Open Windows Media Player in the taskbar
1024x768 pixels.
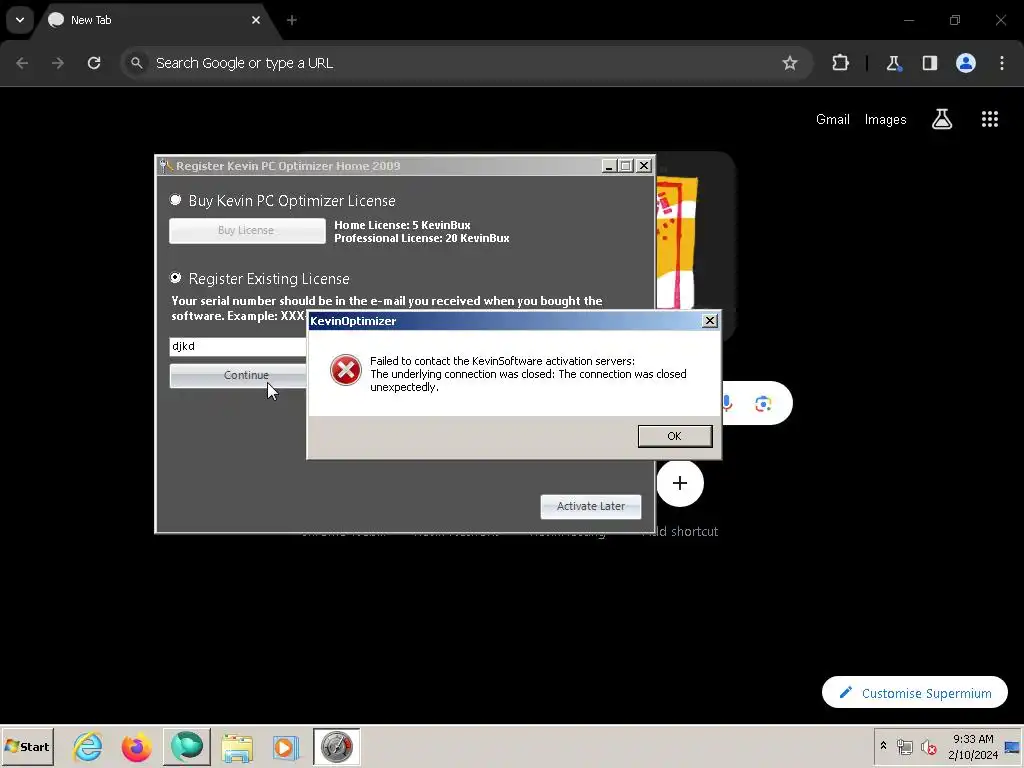[285, 748]
